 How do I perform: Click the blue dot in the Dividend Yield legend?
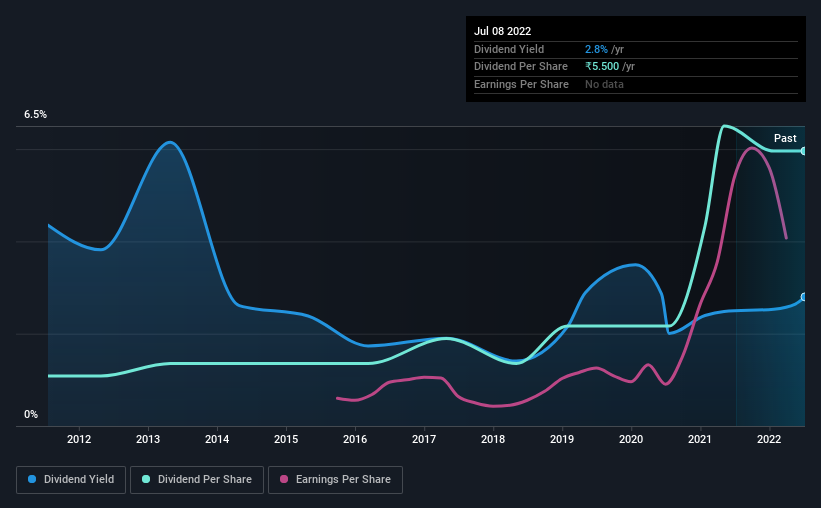click(33, 480)
